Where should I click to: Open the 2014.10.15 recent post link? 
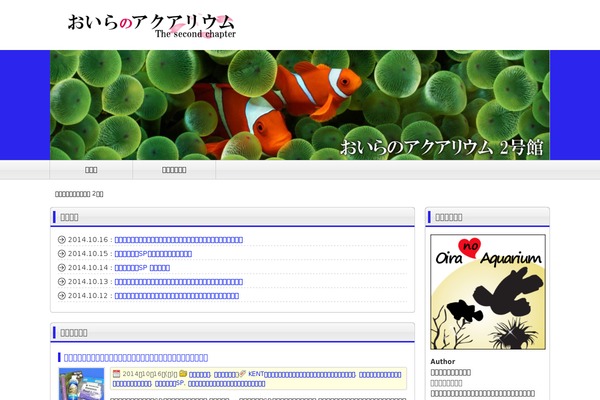point(153,254)
